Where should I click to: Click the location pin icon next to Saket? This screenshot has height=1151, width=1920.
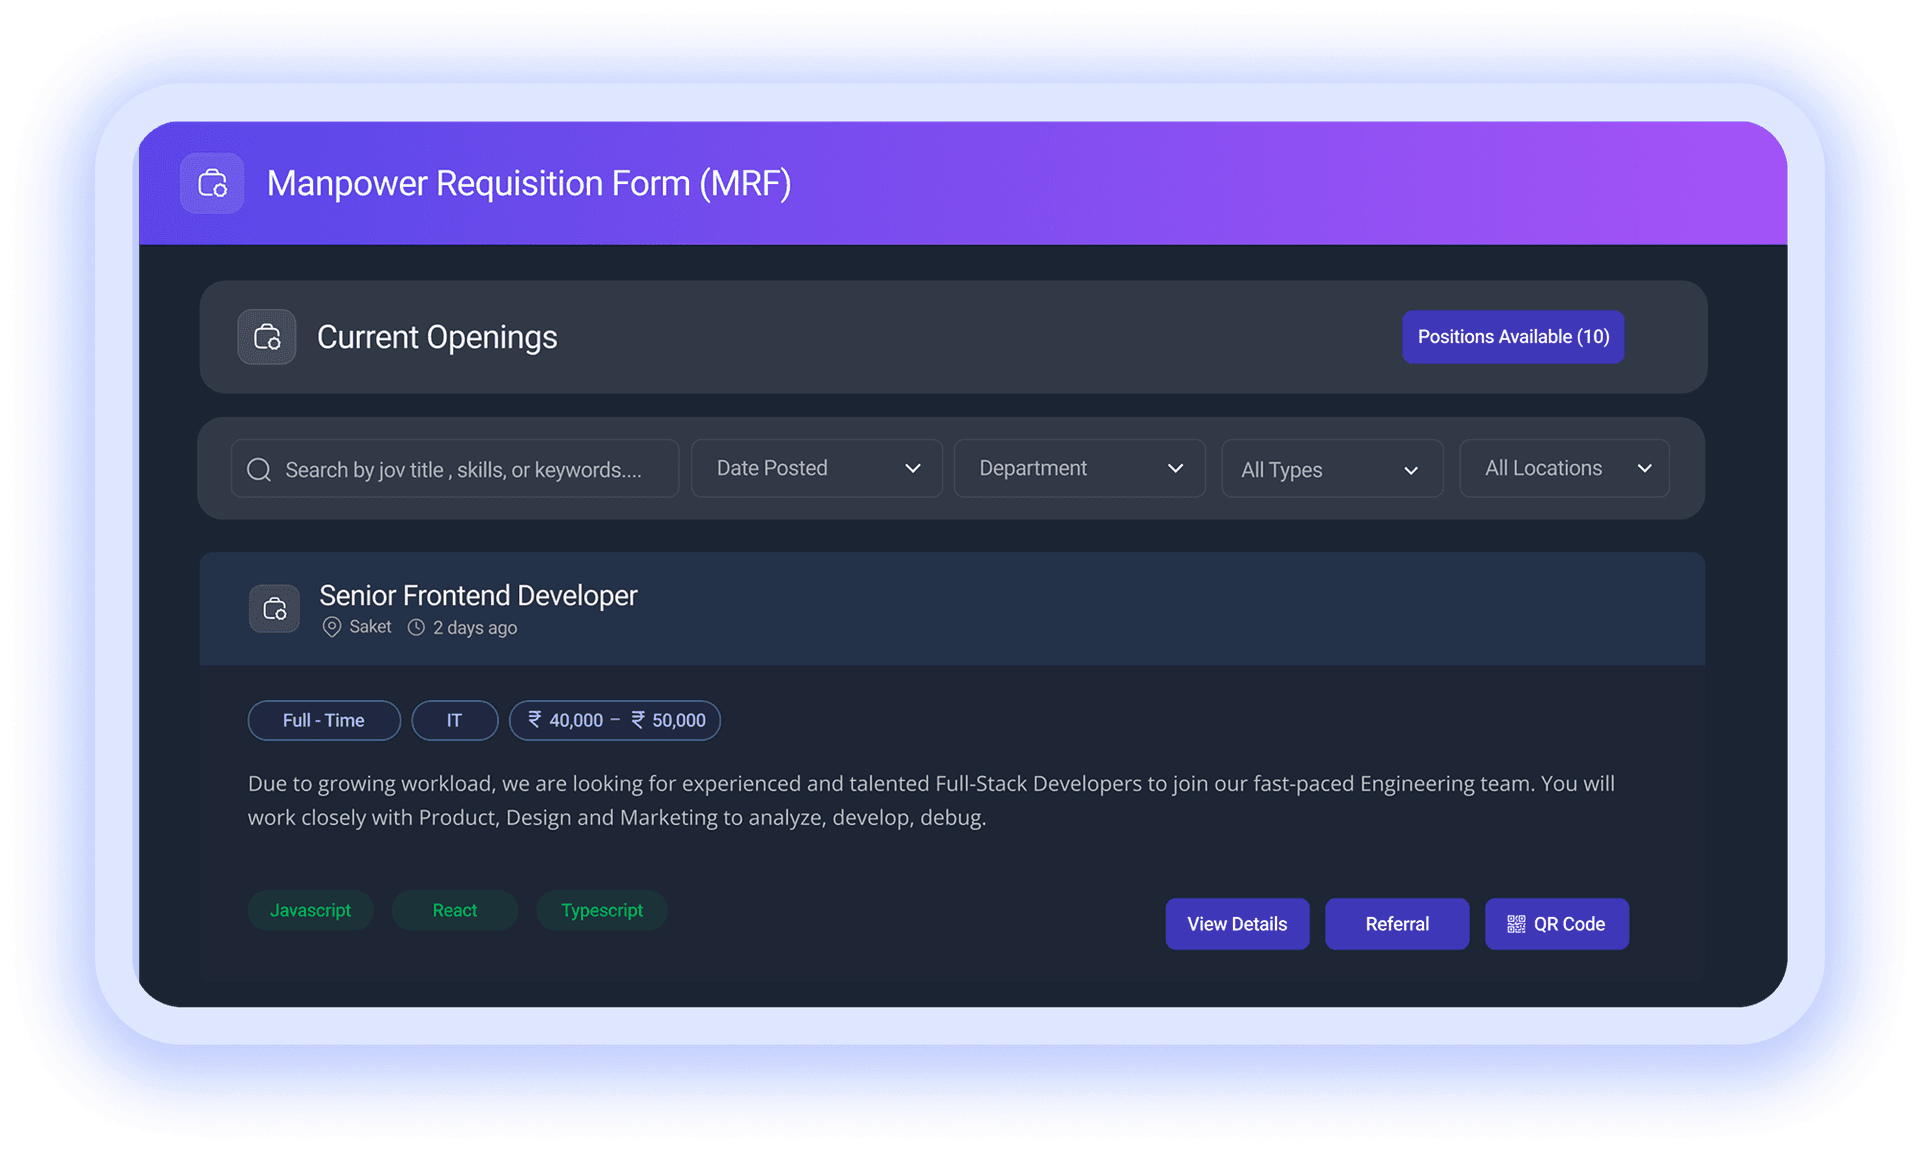[x=331, y=627]
